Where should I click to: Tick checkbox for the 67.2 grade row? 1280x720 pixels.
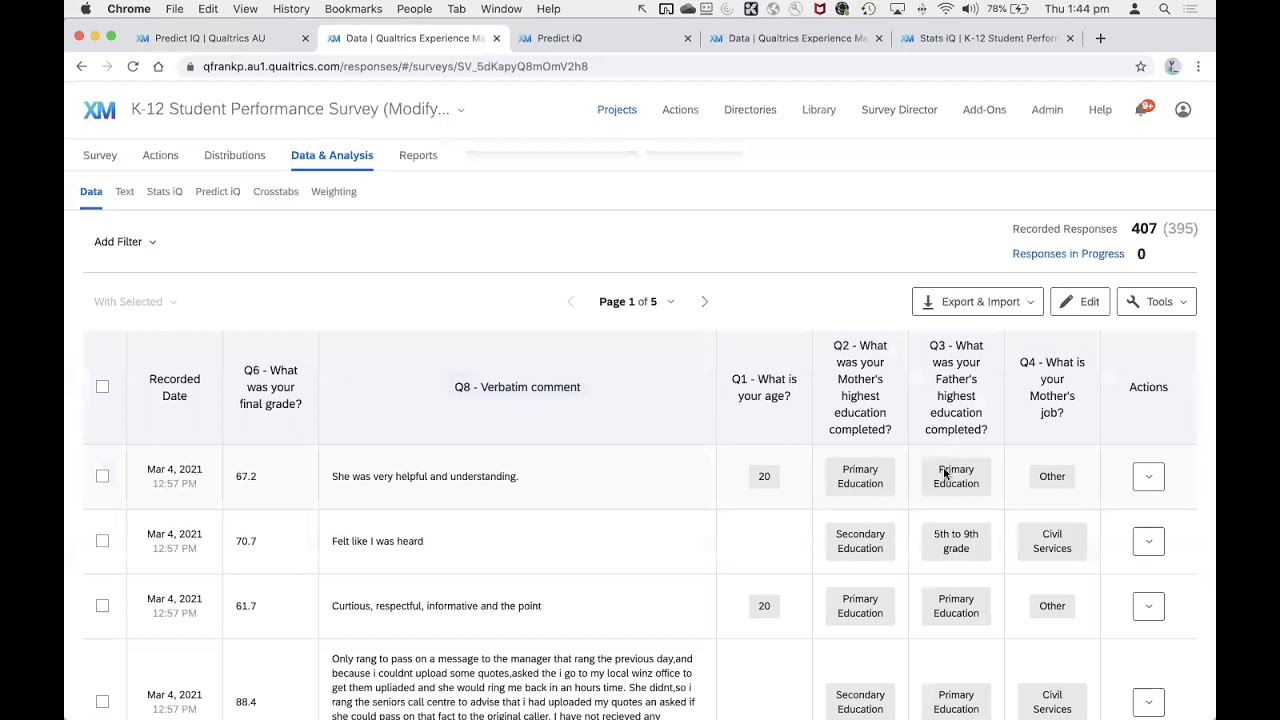(102, 476)
